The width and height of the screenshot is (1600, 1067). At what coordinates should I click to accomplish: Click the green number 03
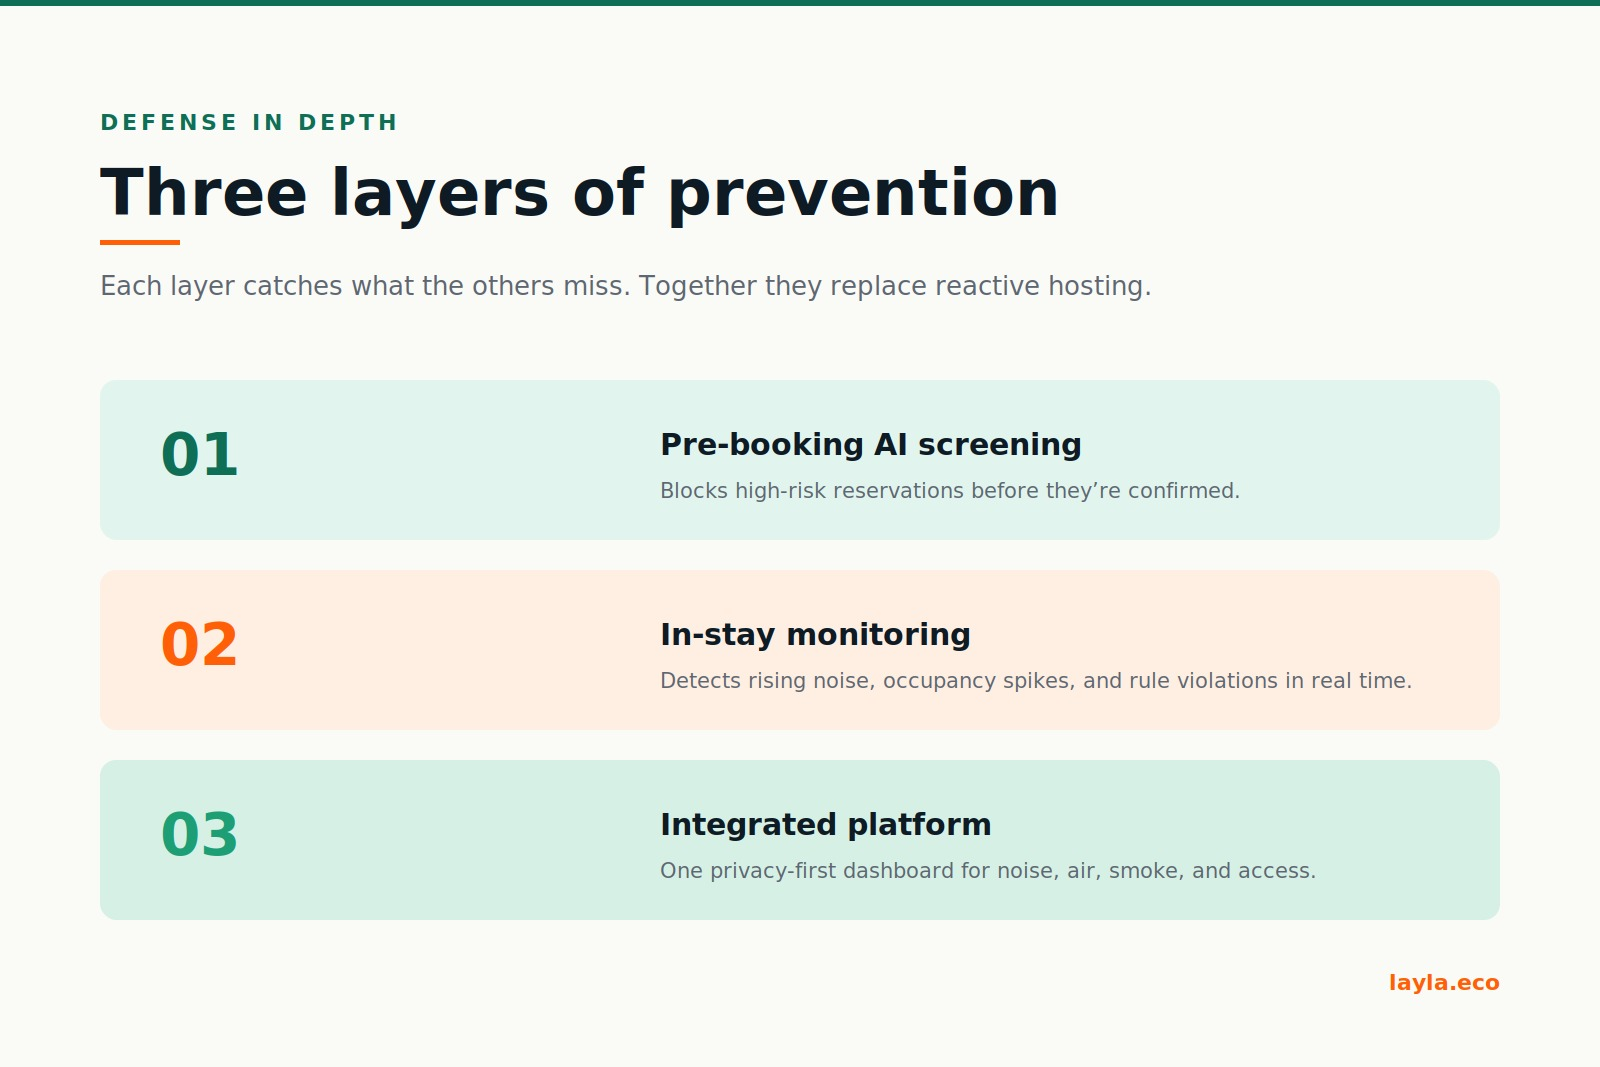(199, 835)
